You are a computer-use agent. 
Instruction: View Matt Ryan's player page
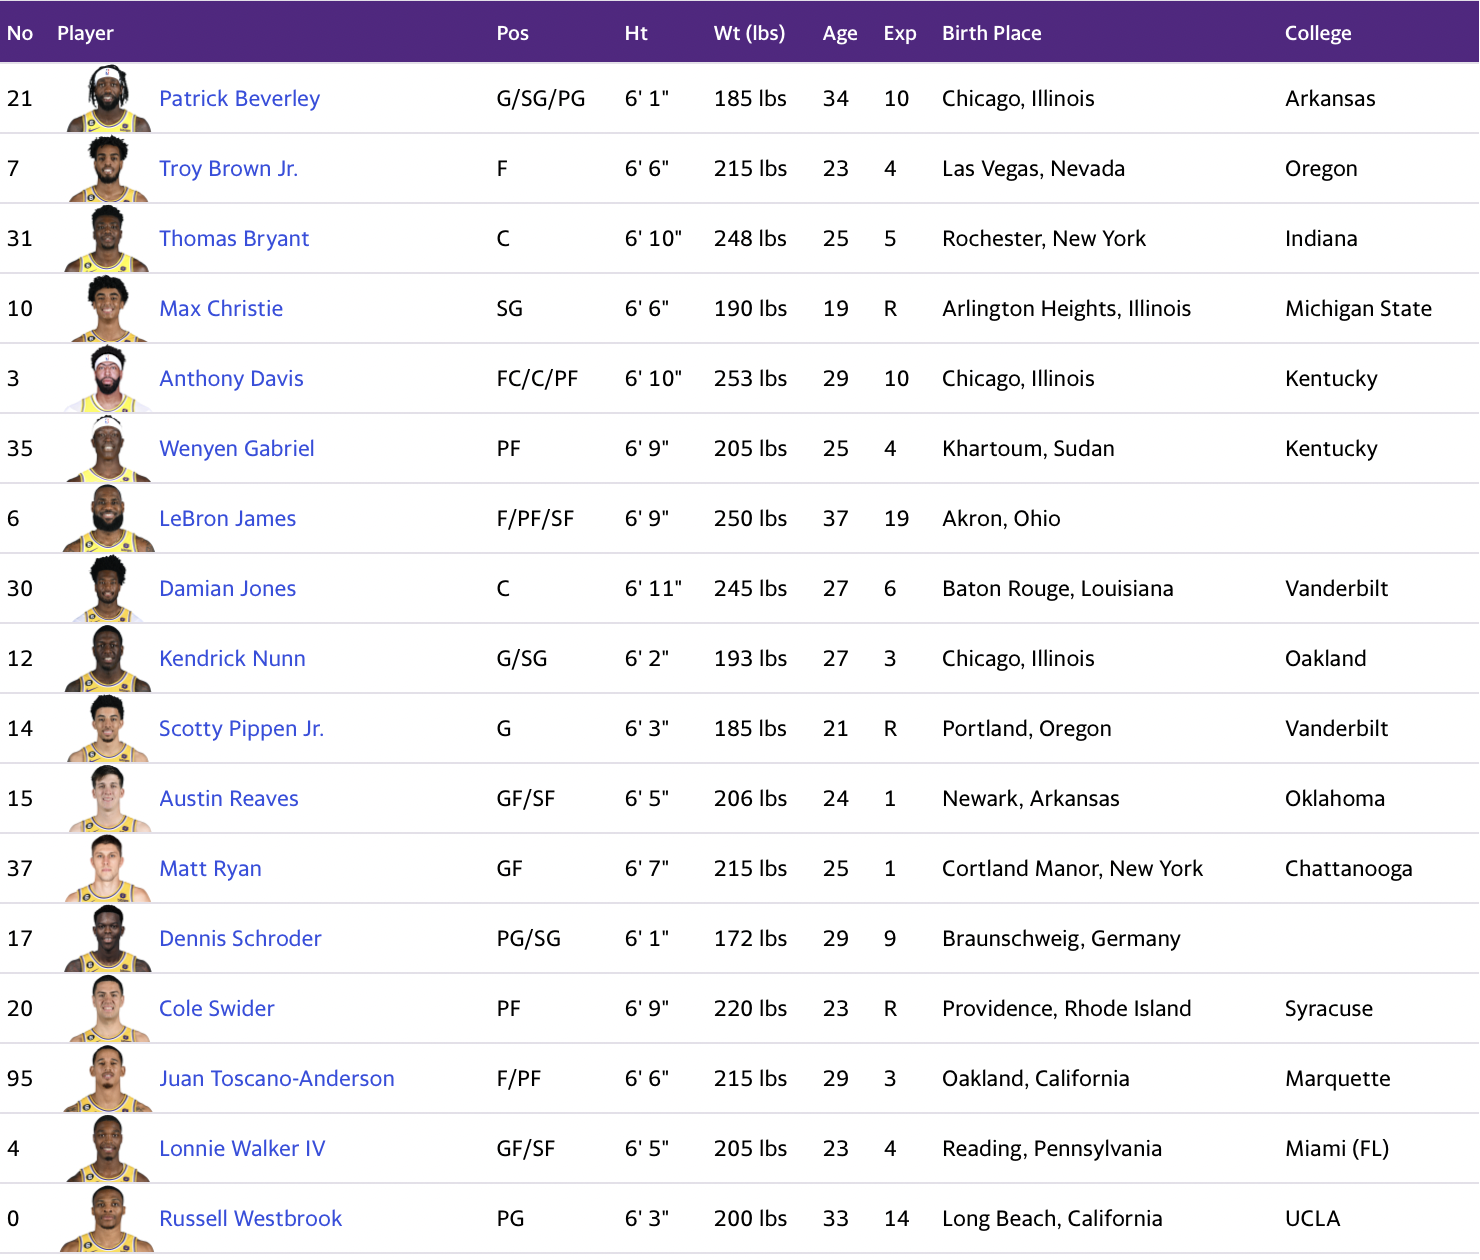pos(210,868)
